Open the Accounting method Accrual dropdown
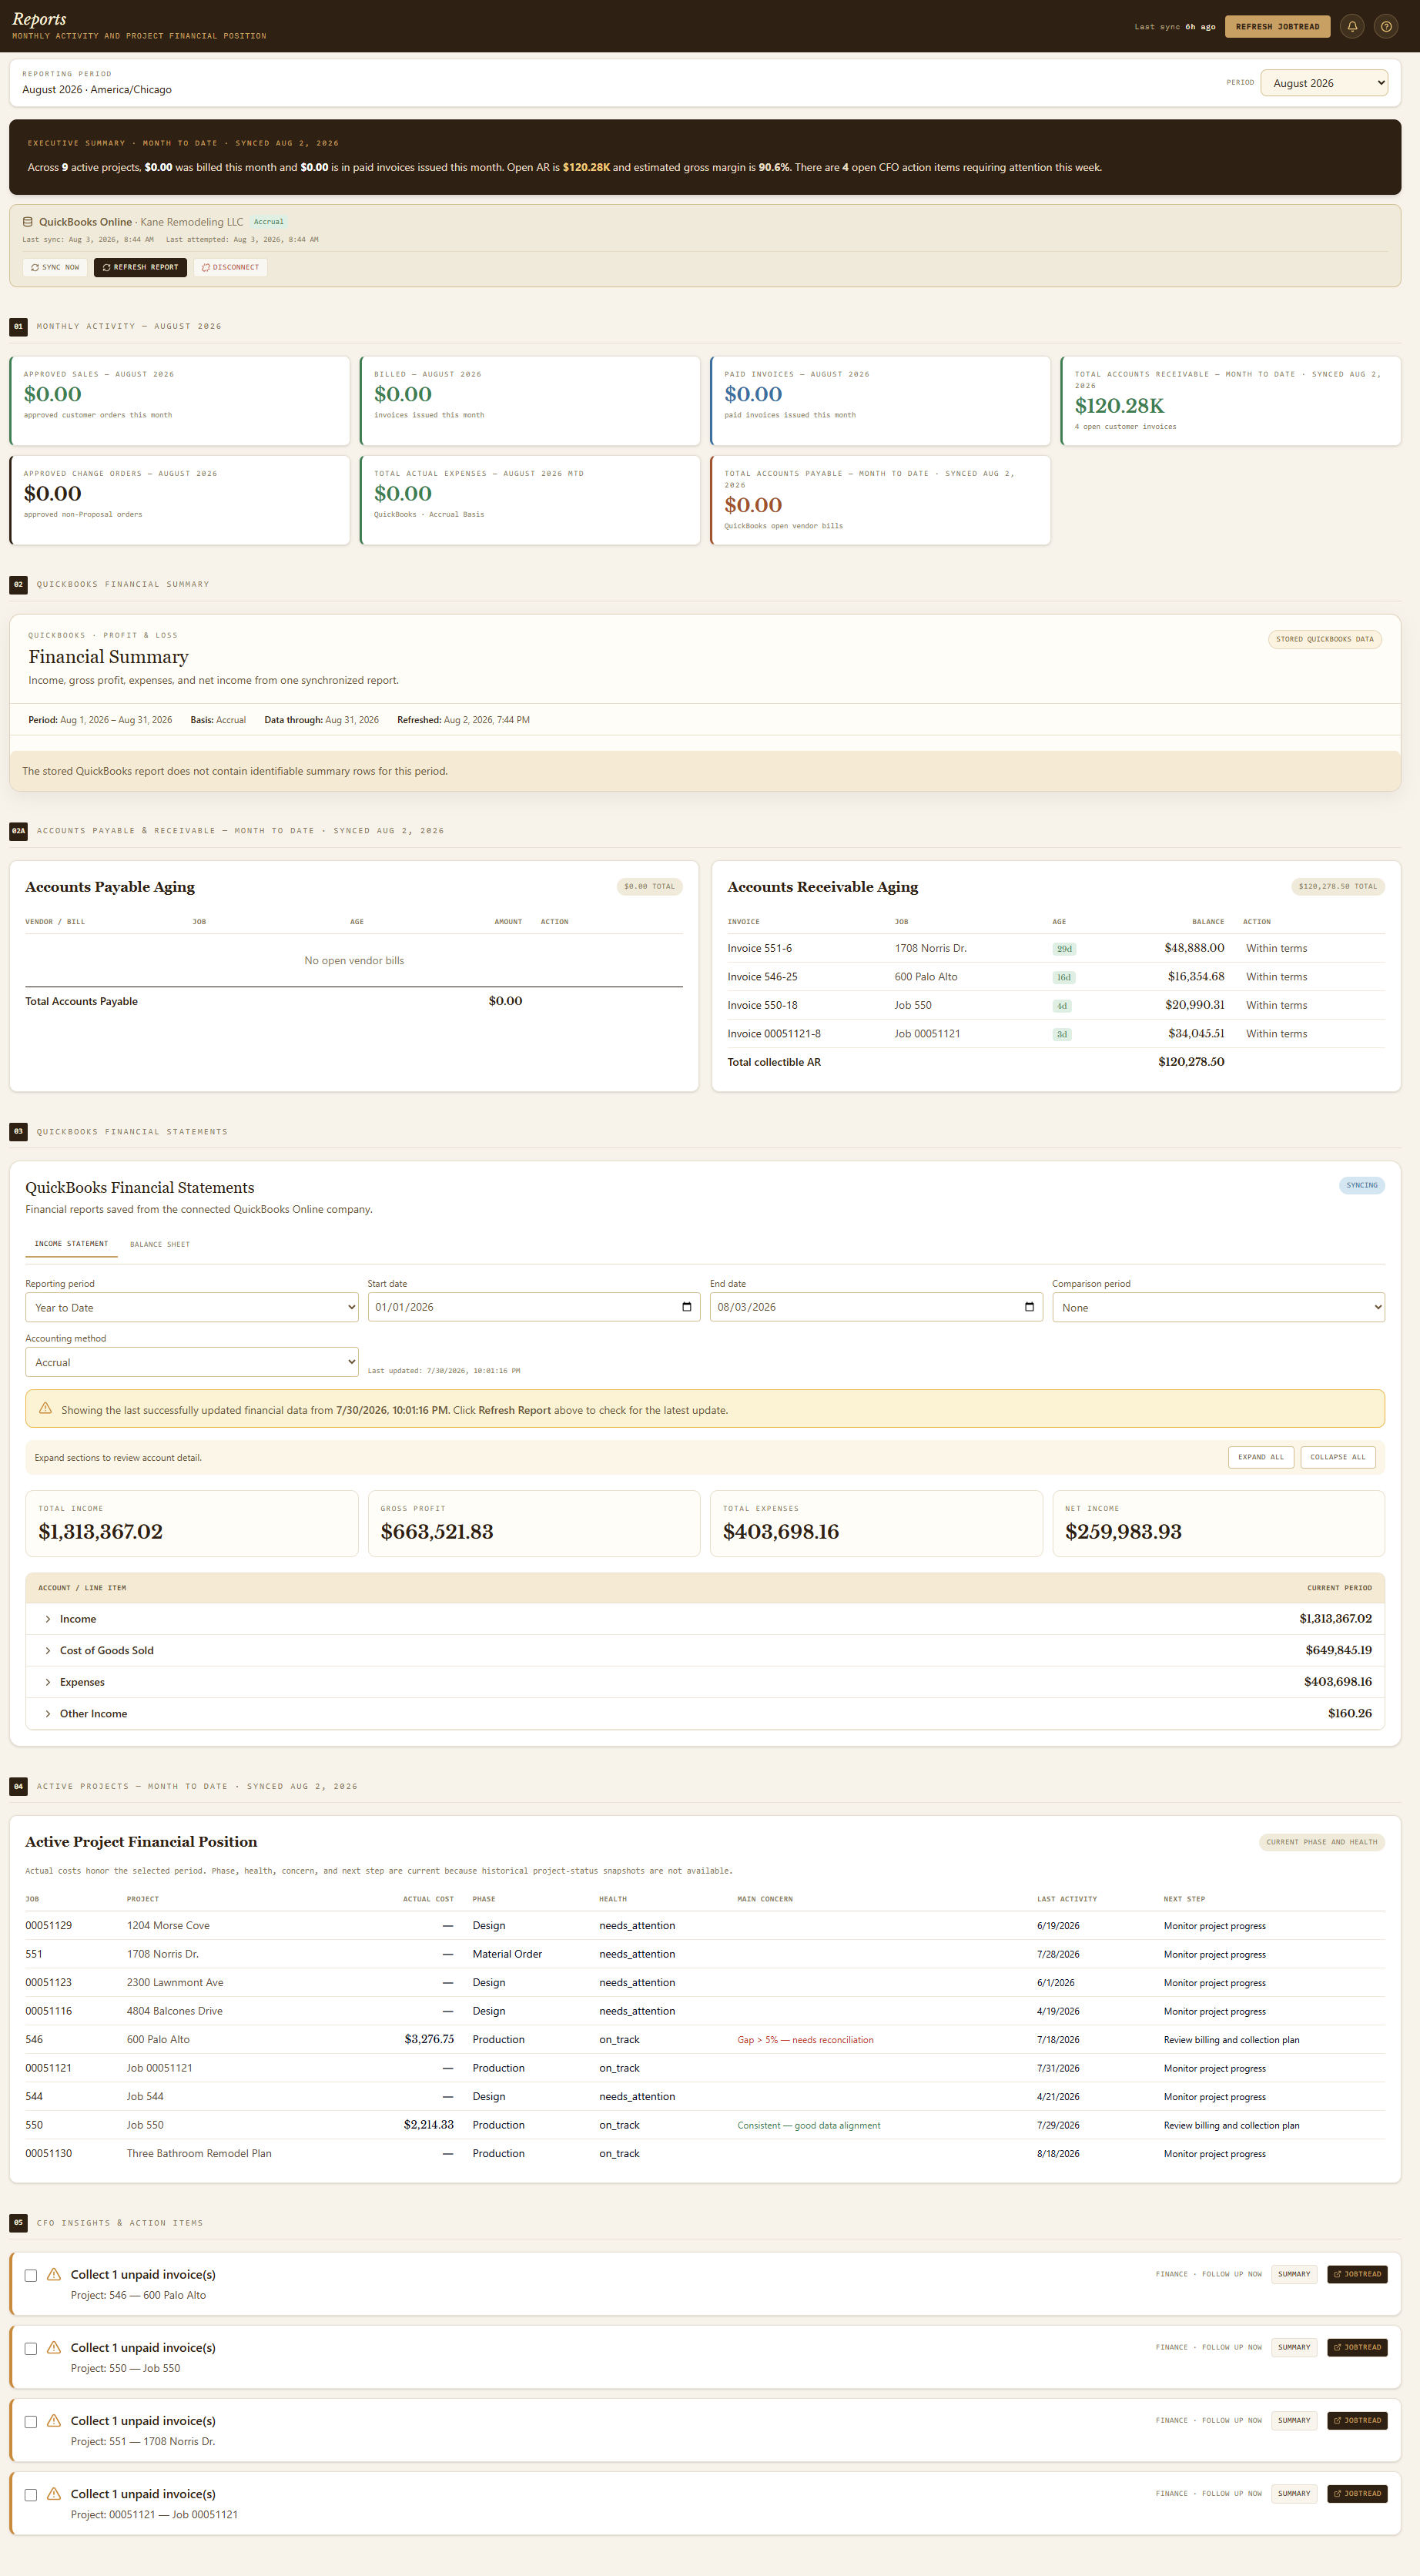The image size is (1420, 2576). 192,1362
